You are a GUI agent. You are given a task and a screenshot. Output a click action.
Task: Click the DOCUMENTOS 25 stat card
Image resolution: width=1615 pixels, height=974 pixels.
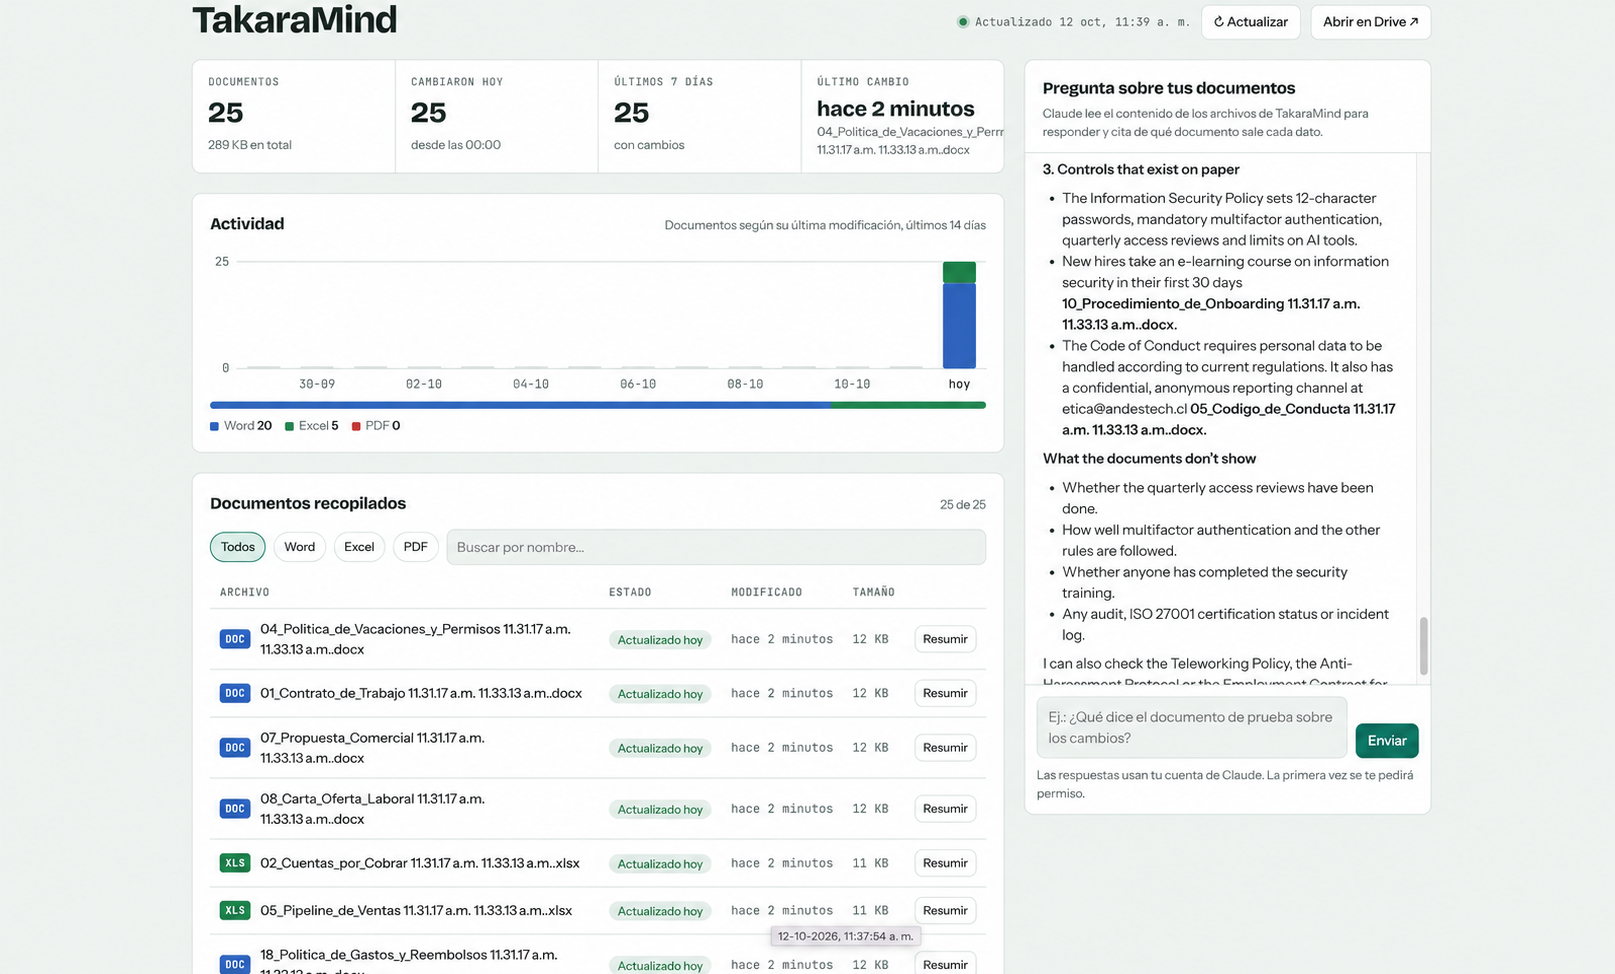[294, 117]
